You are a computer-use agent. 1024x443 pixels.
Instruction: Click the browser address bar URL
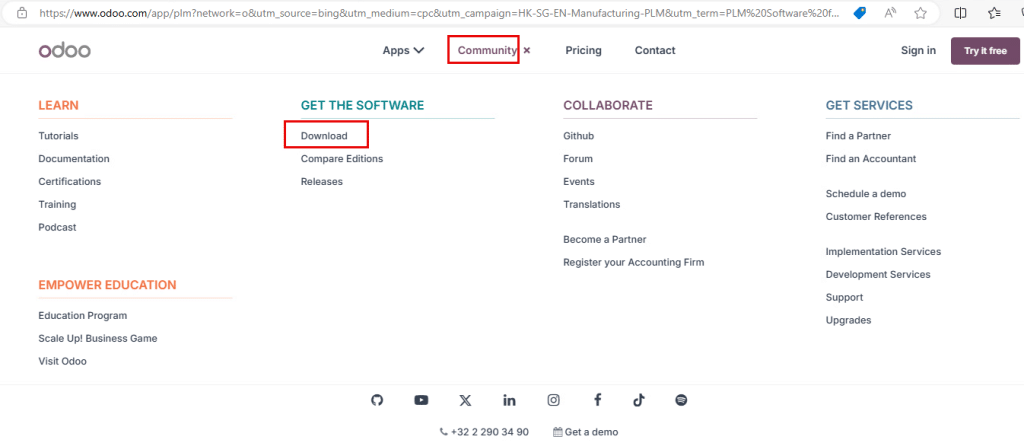[x=439, y=12]
